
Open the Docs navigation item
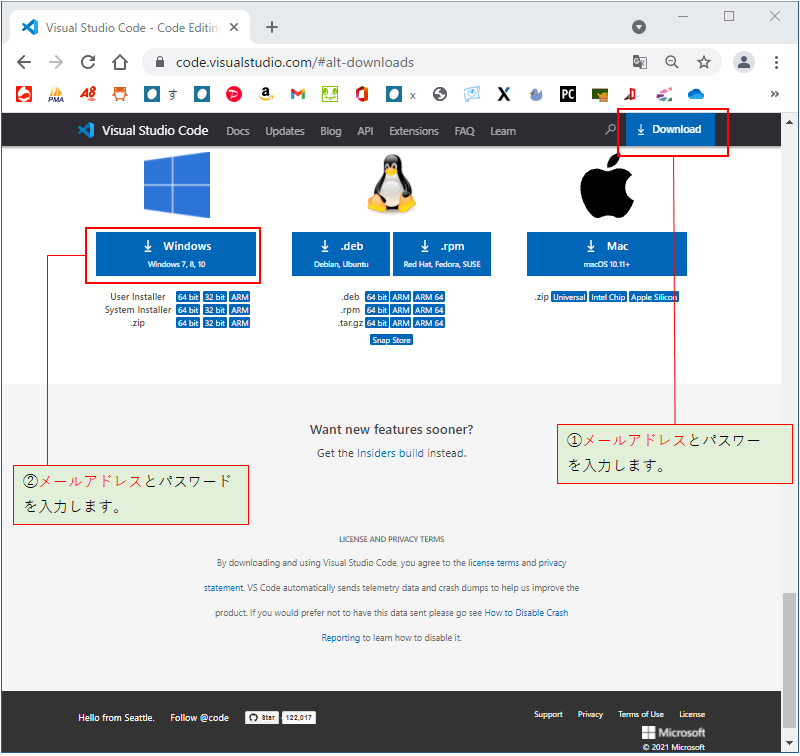click(x=238, y=131)
